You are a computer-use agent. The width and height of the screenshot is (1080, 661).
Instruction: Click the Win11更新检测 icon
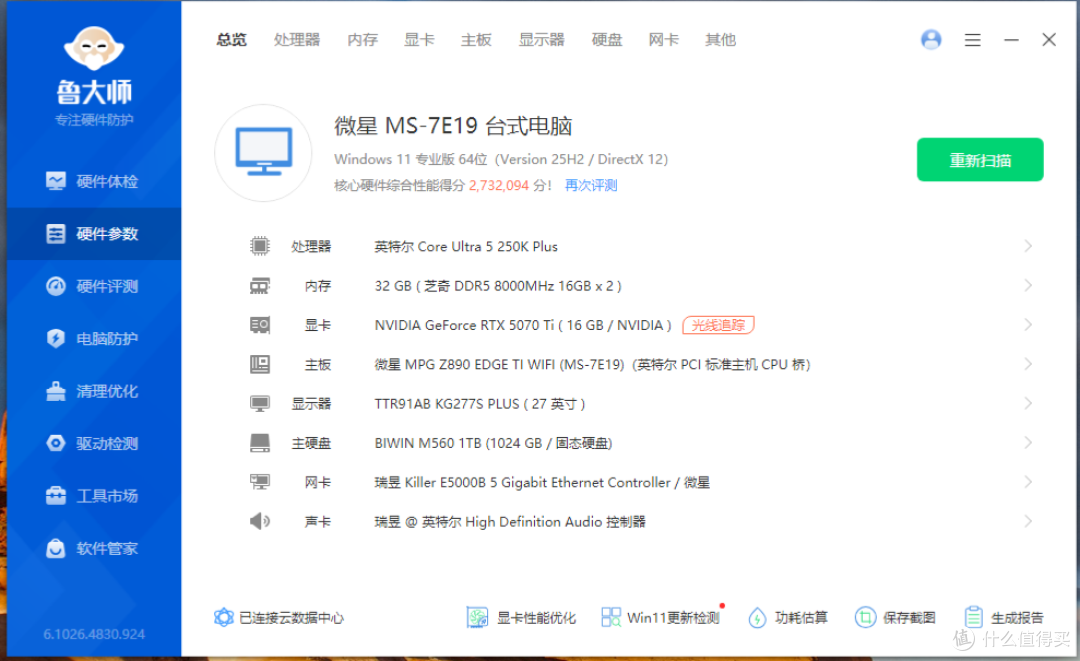click(x=611, y=617)
